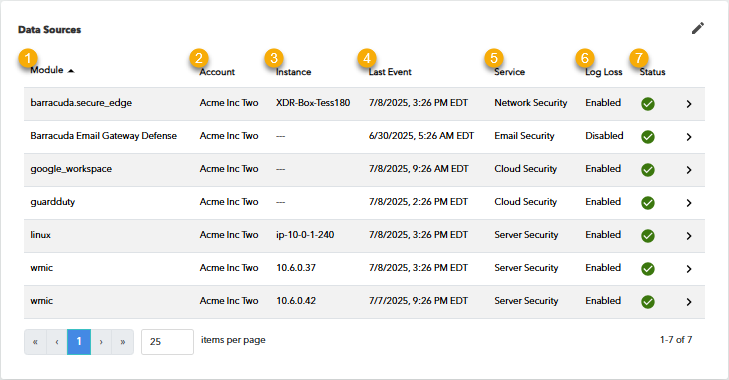Expand the barracuda.secure_edge row chevron

coord(689,104)
